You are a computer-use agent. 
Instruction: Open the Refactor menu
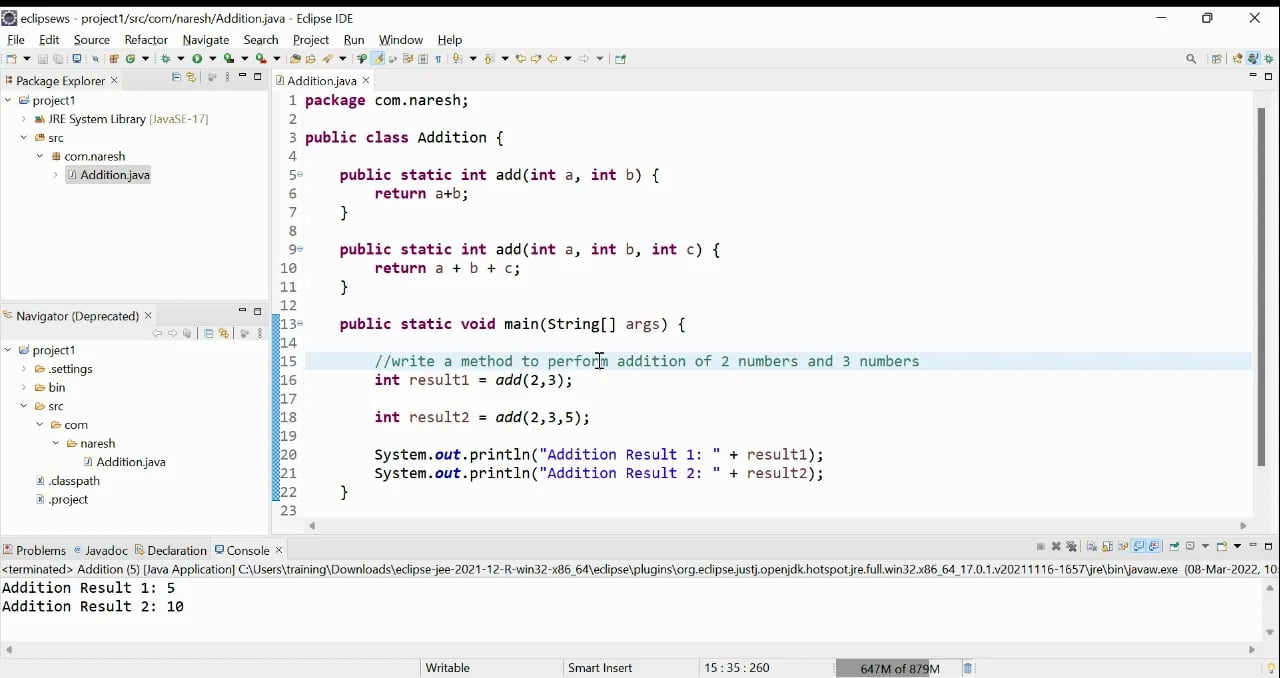coord(146,40)
